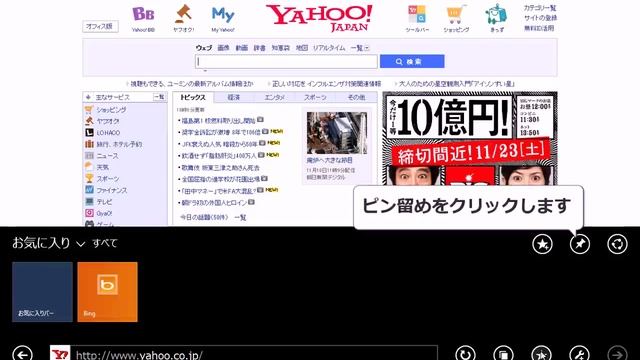Open the 天気 service link
The image size is (640, 360).
102,167
